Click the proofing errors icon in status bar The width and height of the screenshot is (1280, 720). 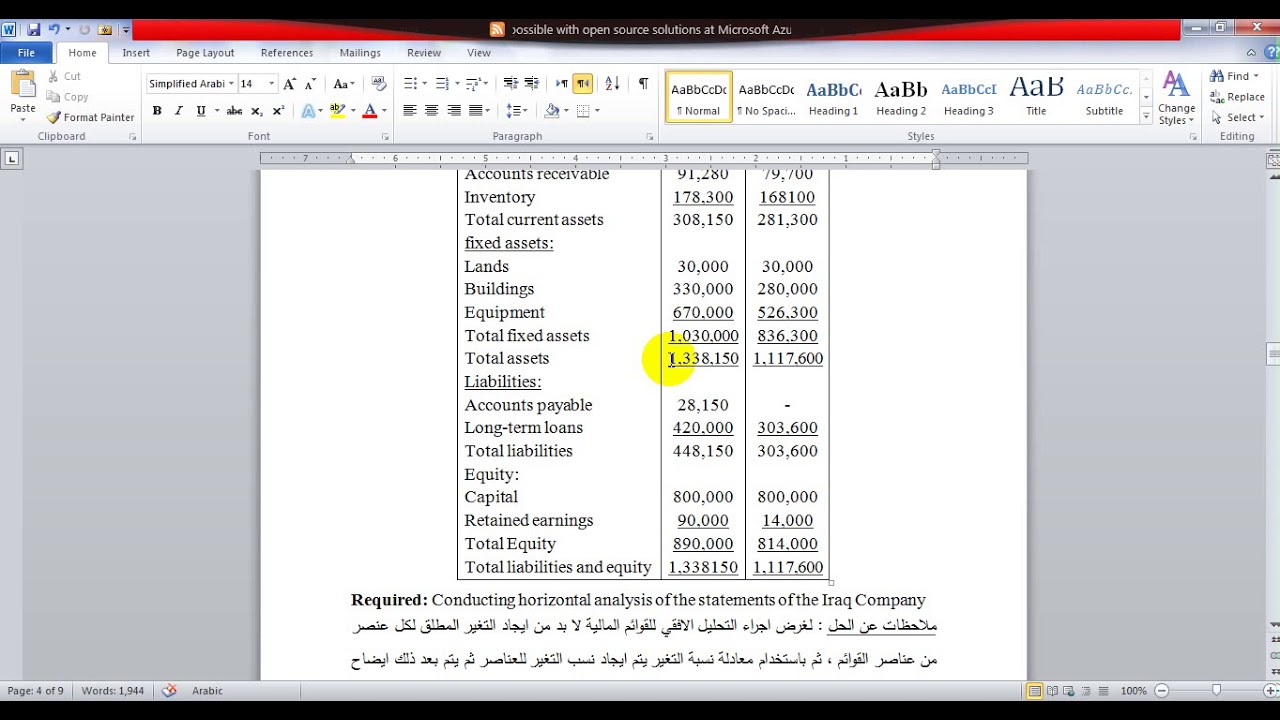pyautogui.click(x=169, y=691)
